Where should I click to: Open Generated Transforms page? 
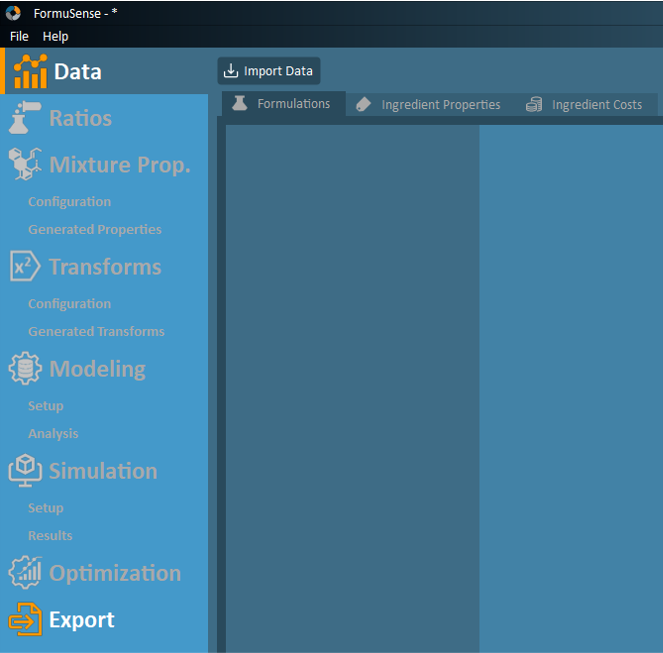(x=96, y=331)
